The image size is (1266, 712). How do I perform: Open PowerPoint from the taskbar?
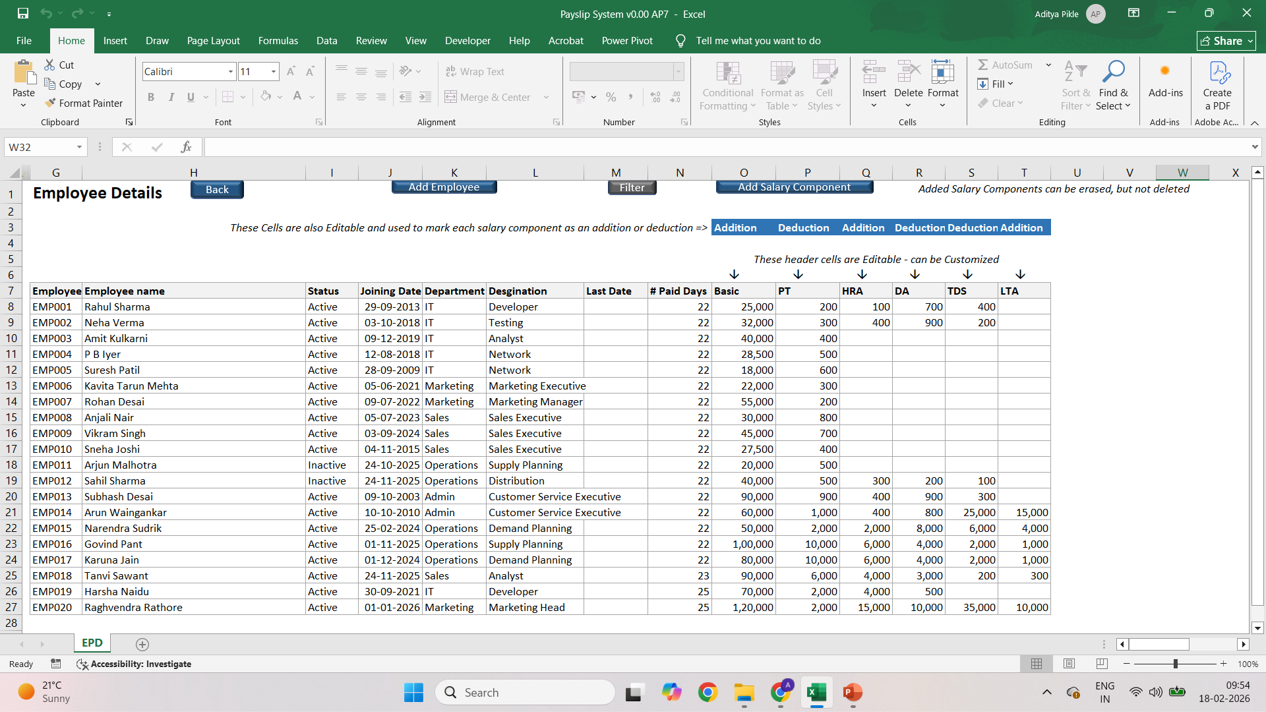852,692
